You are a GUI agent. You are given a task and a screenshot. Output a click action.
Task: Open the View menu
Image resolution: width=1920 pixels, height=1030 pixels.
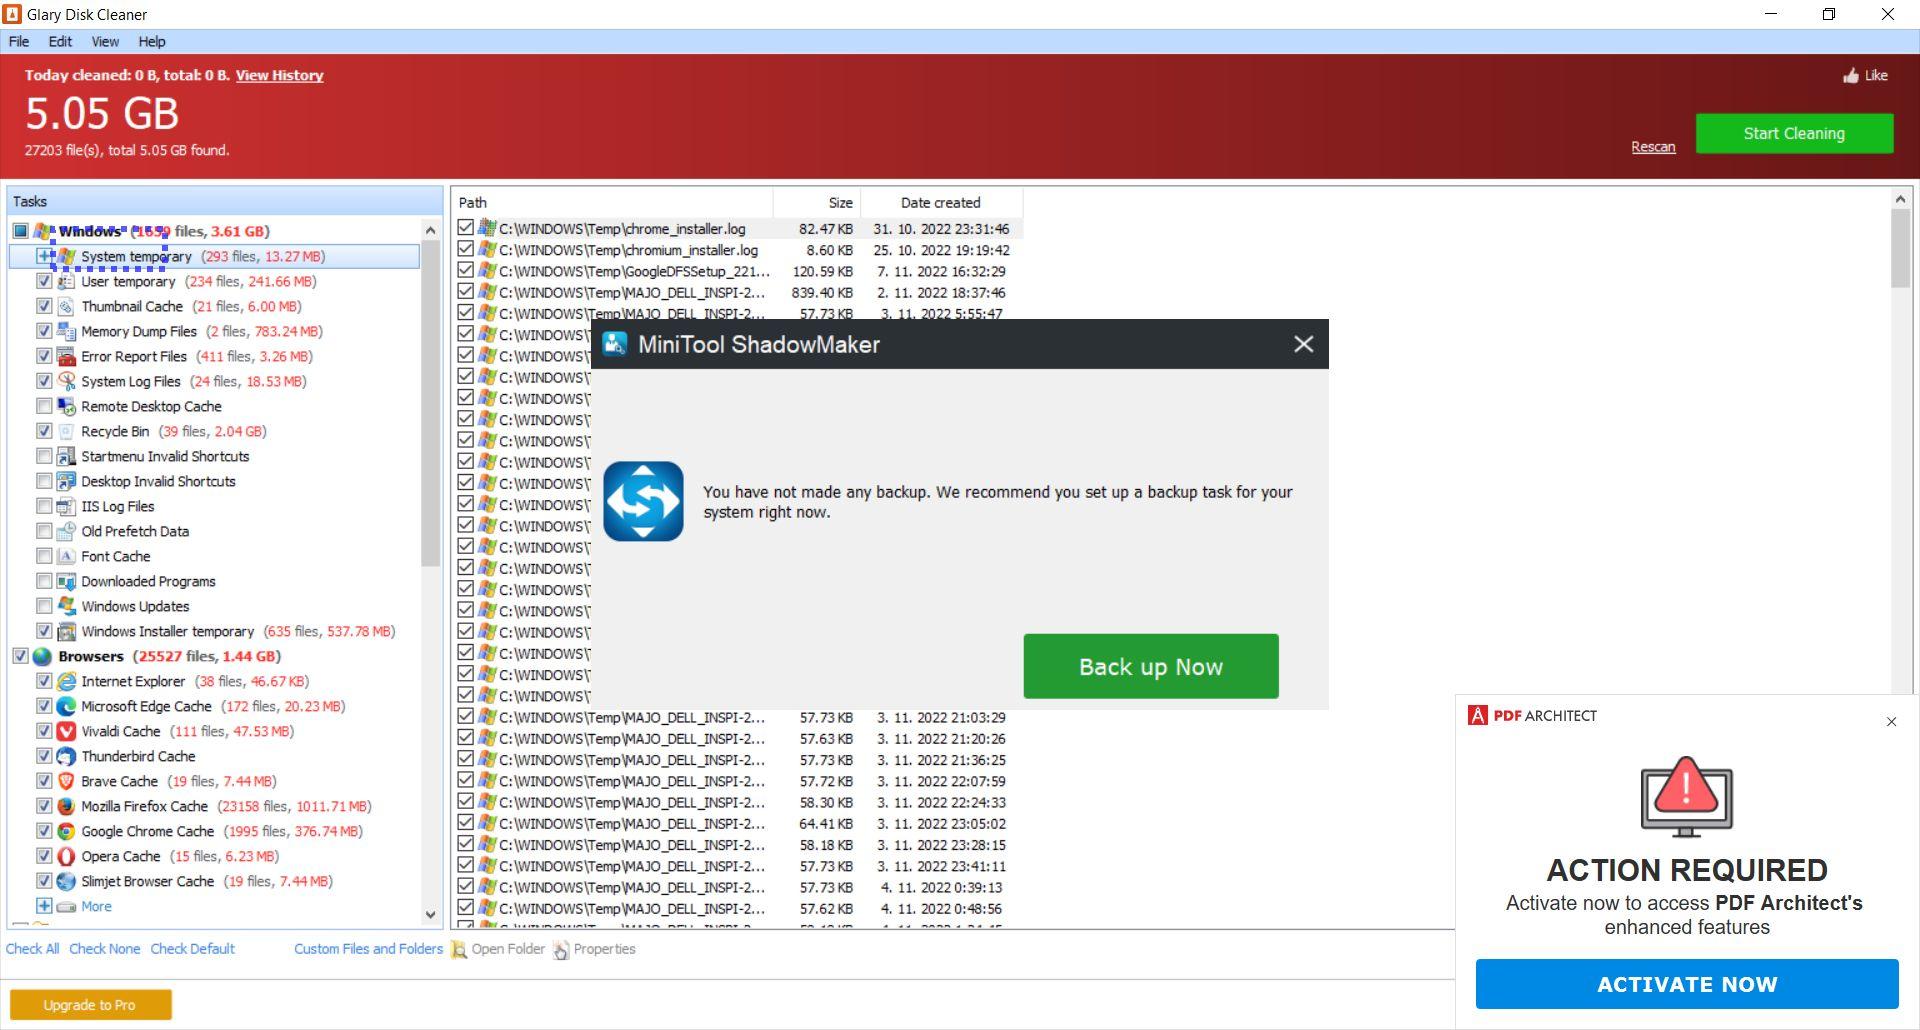point(105,42)
